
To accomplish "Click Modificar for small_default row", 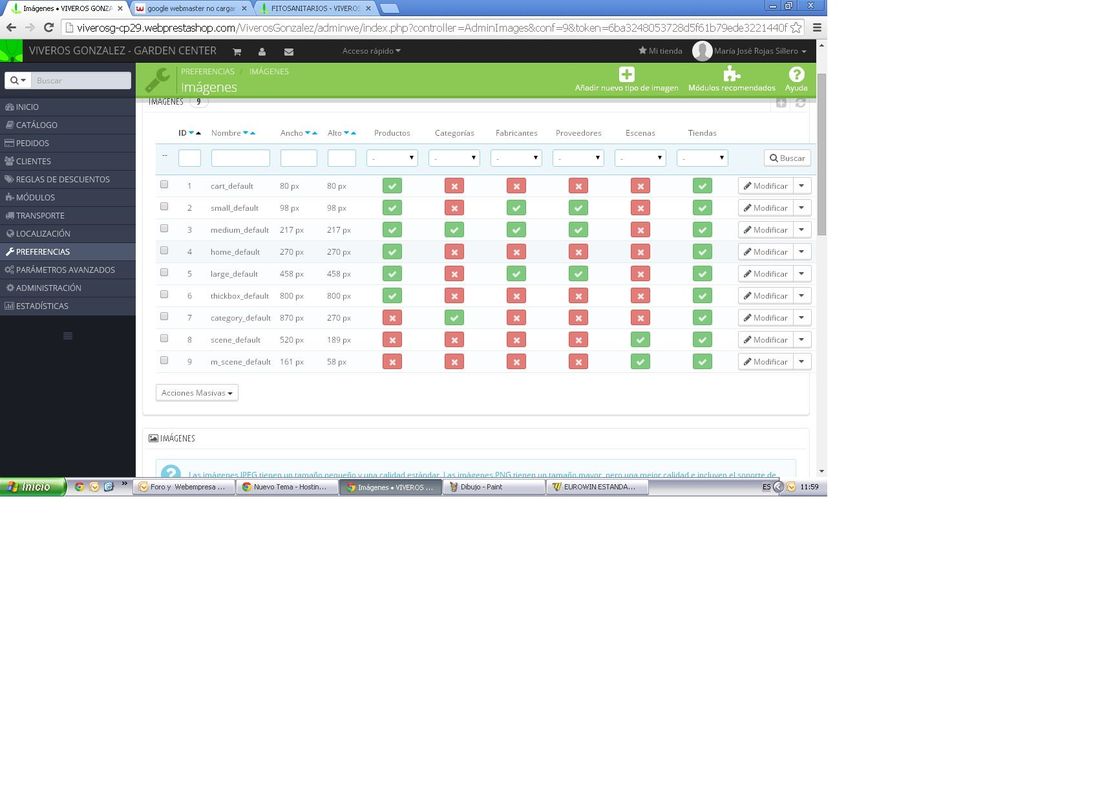I will 765,208.
